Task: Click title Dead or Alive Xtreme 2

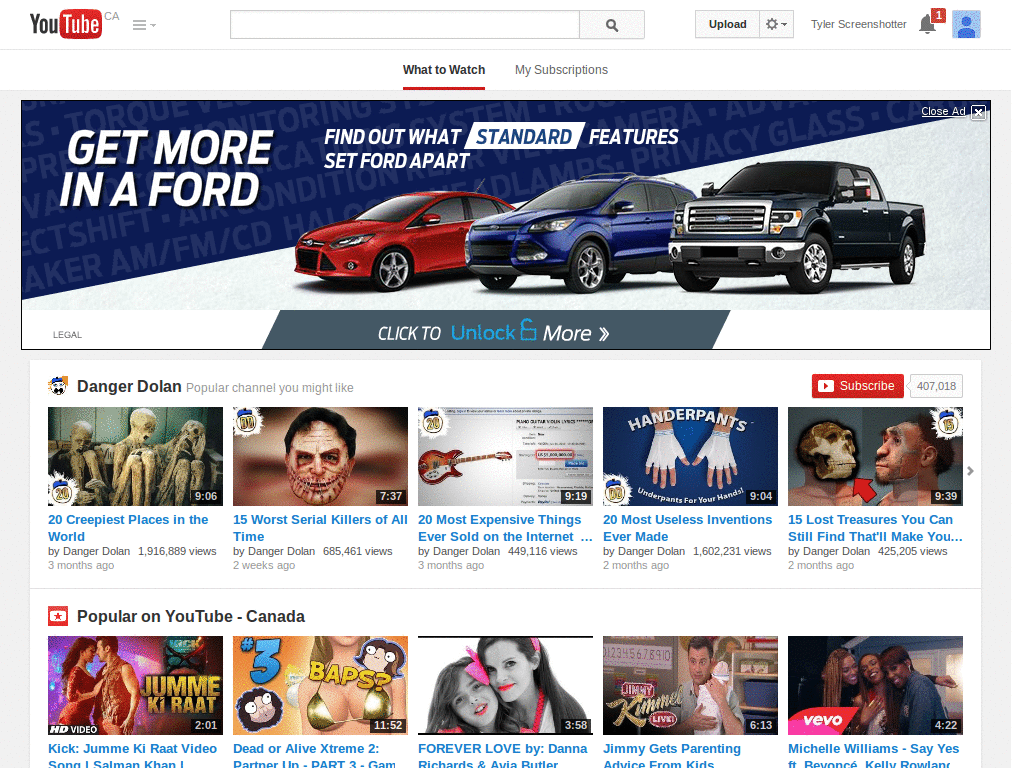Action: [315, 755]
